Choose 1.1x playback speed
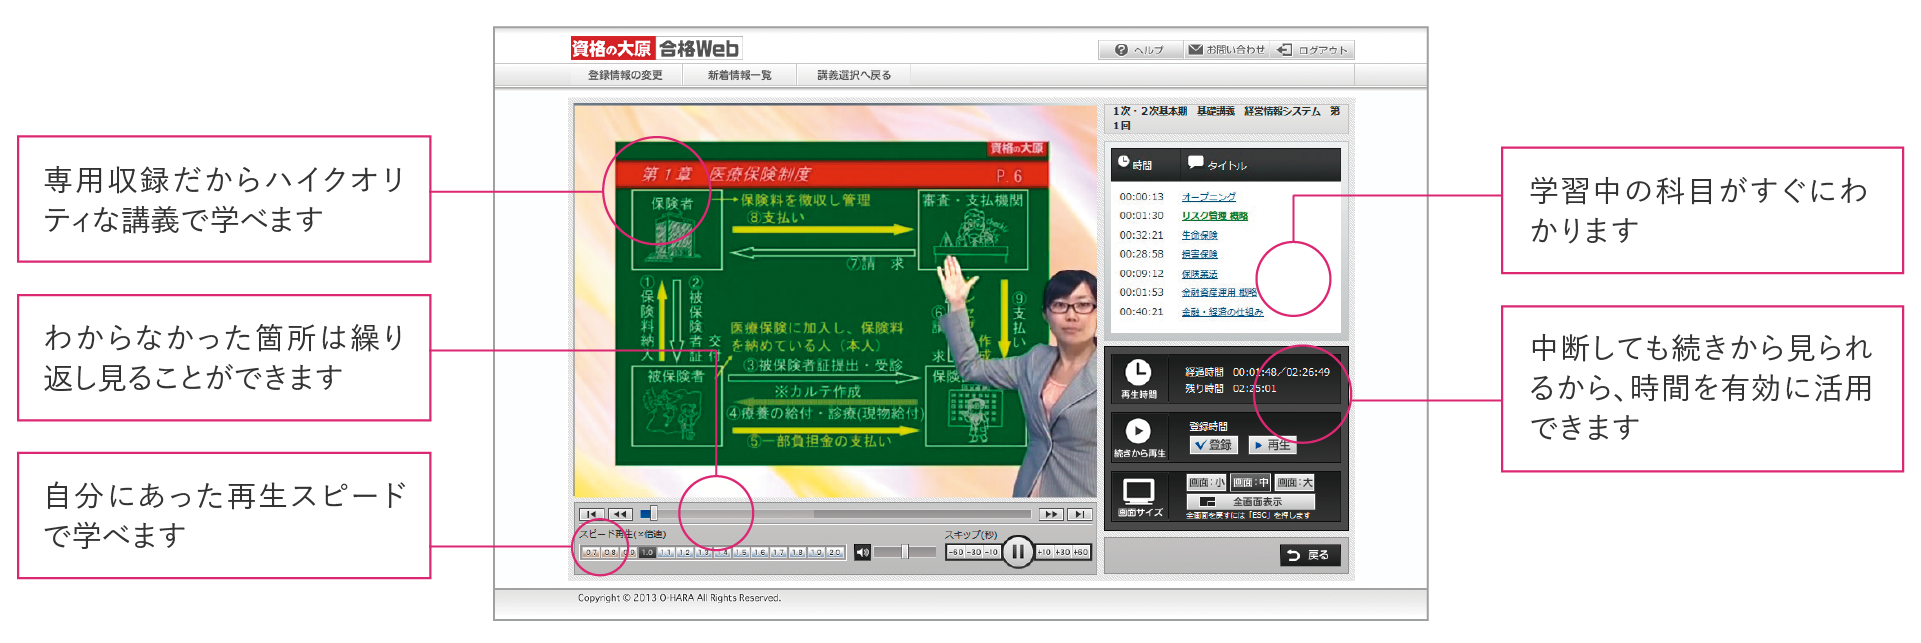The height and width of the screenshot is (643, 1921). 666,552
